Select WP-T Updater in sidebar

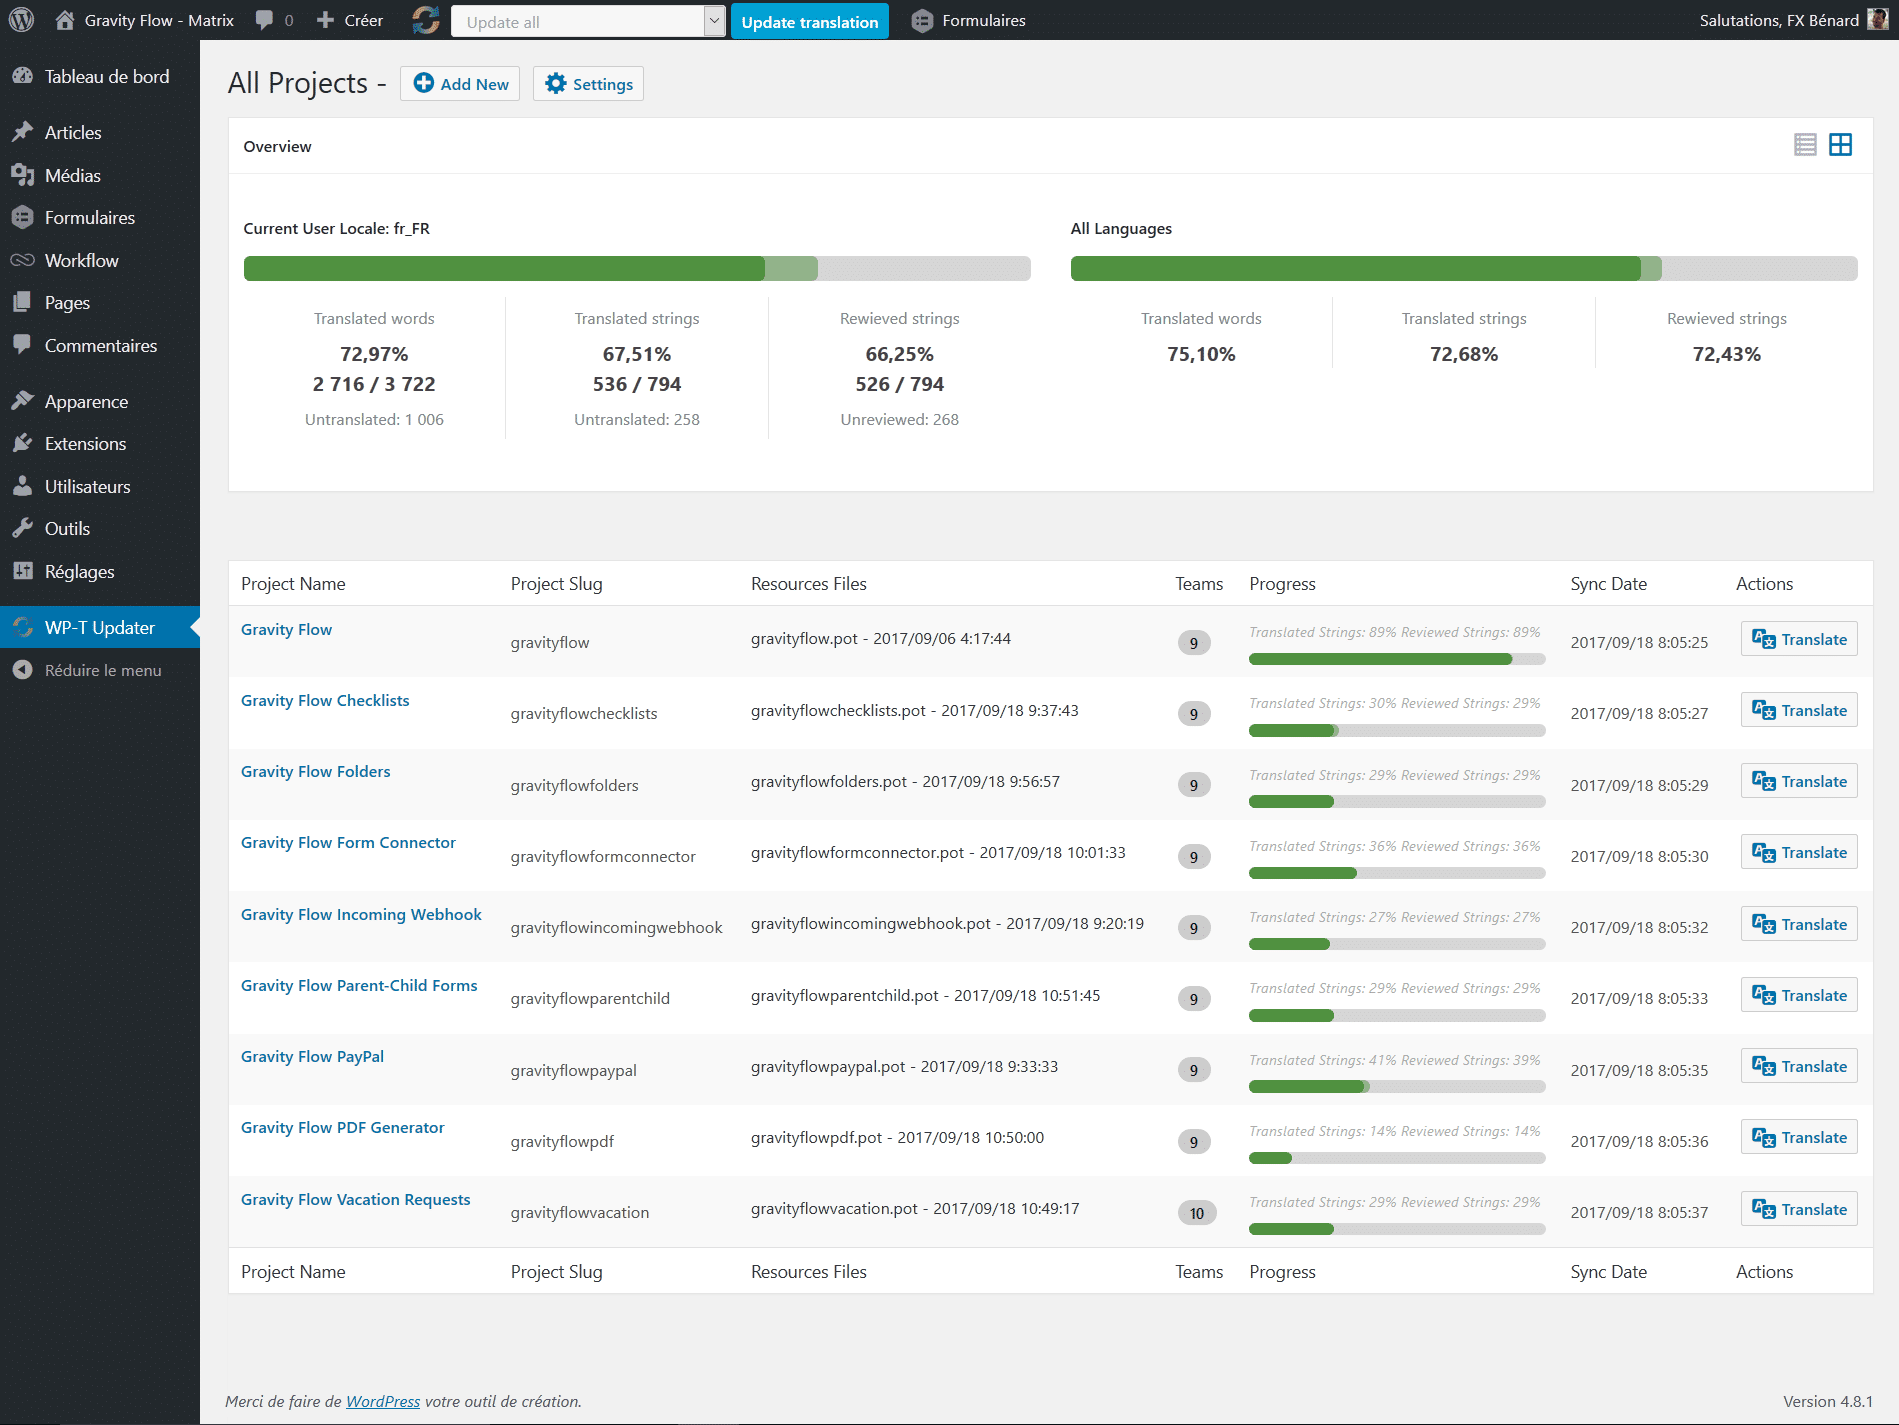[x=100, y=627]
